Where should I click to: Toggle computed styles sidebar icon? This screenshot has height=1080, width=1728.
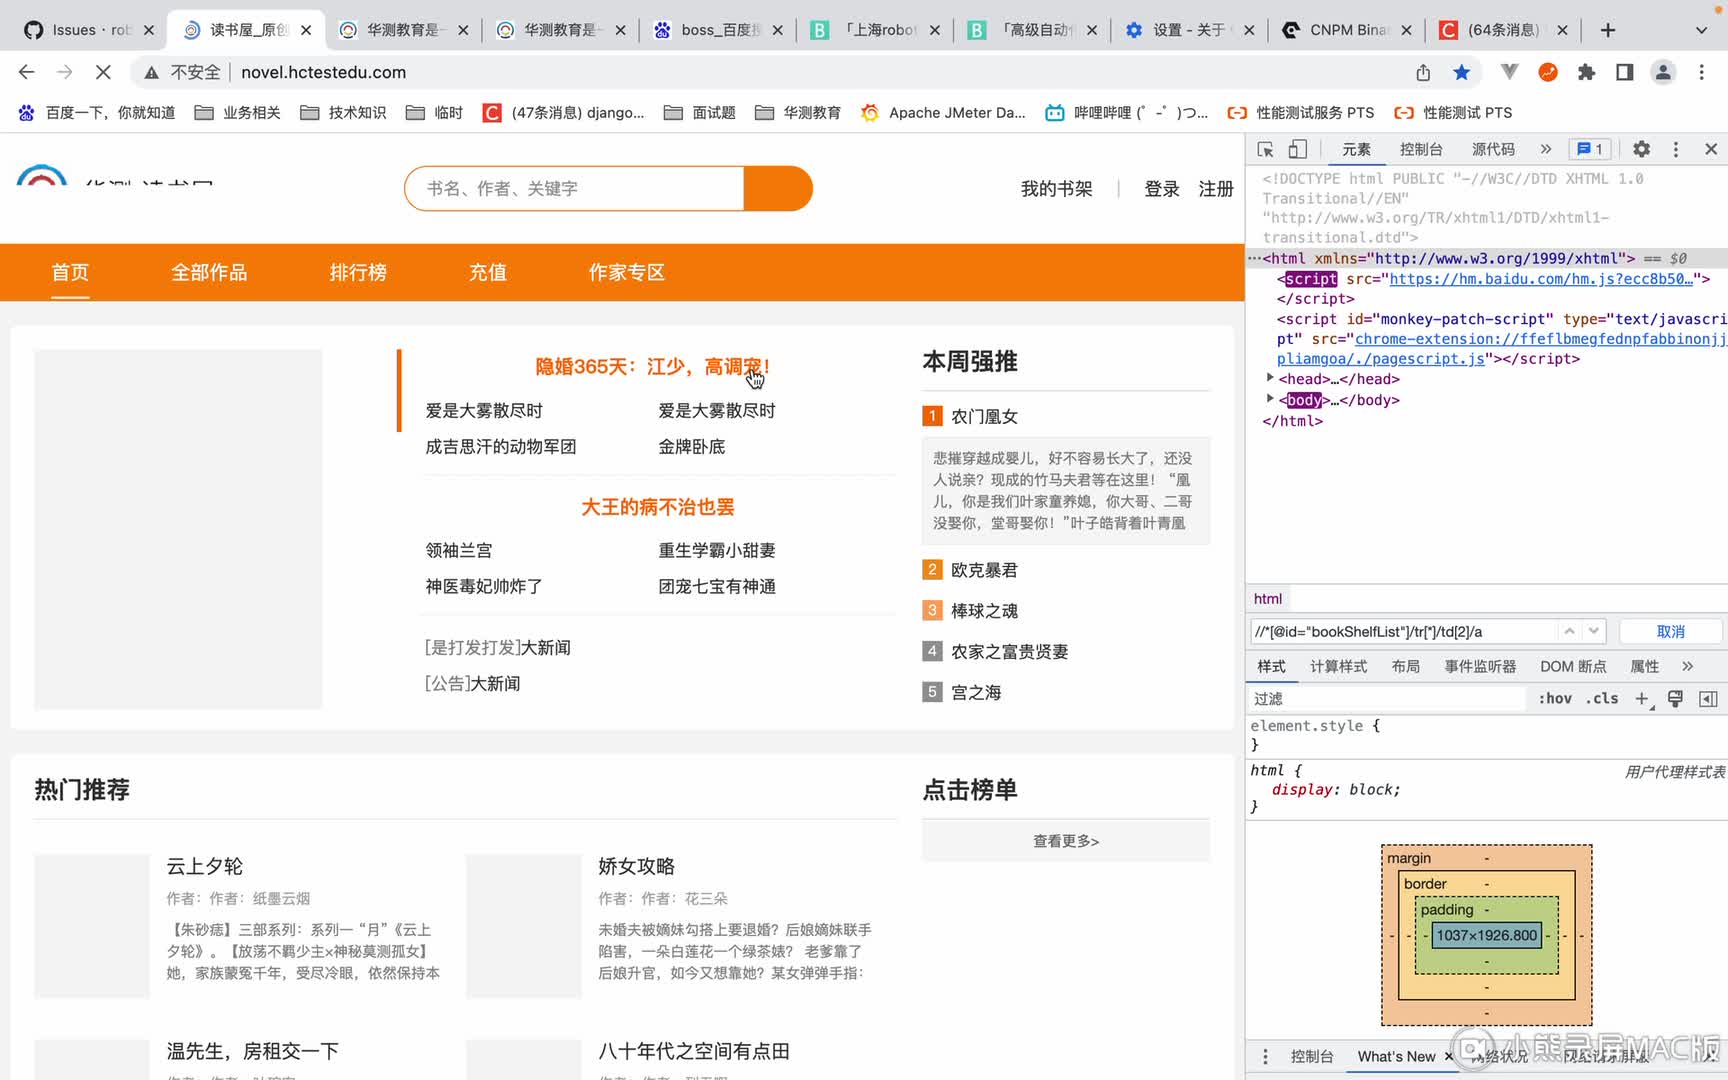click(x=1708, y=698)
